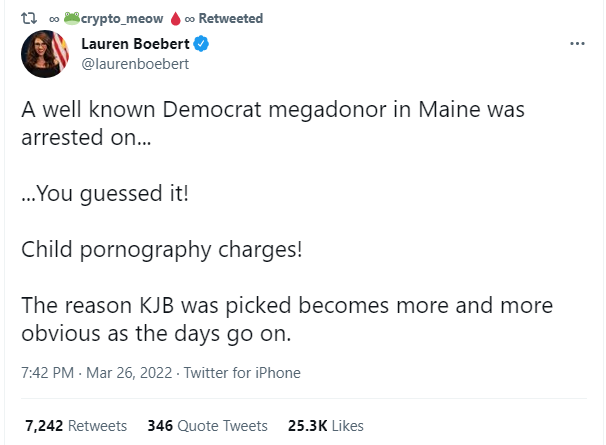The width and height of the screenshot is (606, 445).
Task: Click the "...You guessed it!" line
Action: tap(104, 193)
